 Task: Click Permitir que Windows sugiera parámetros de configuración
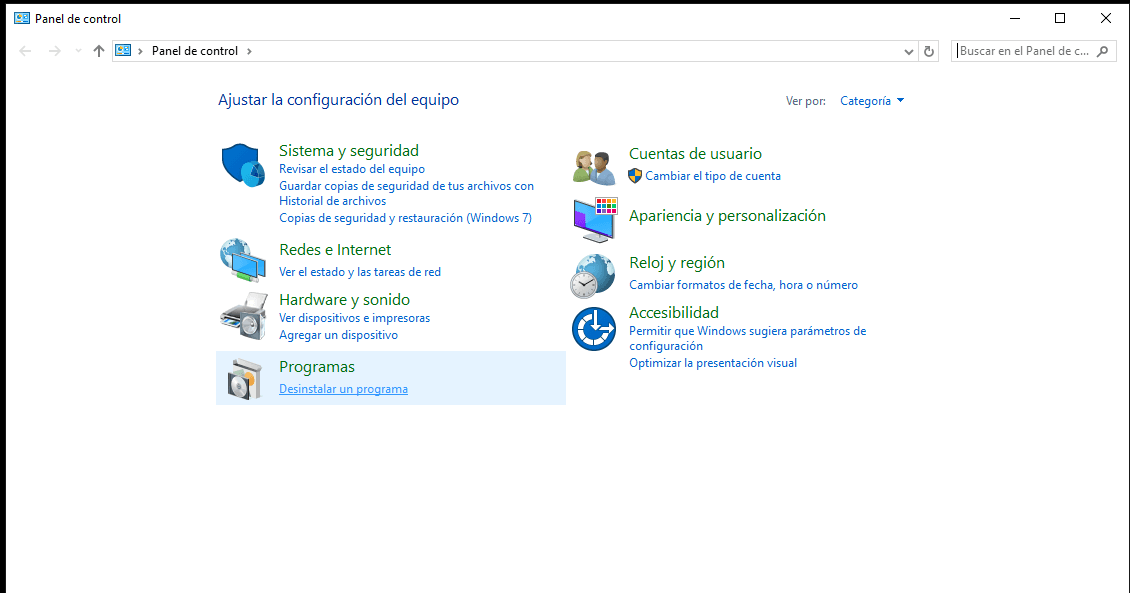(747, 338)
